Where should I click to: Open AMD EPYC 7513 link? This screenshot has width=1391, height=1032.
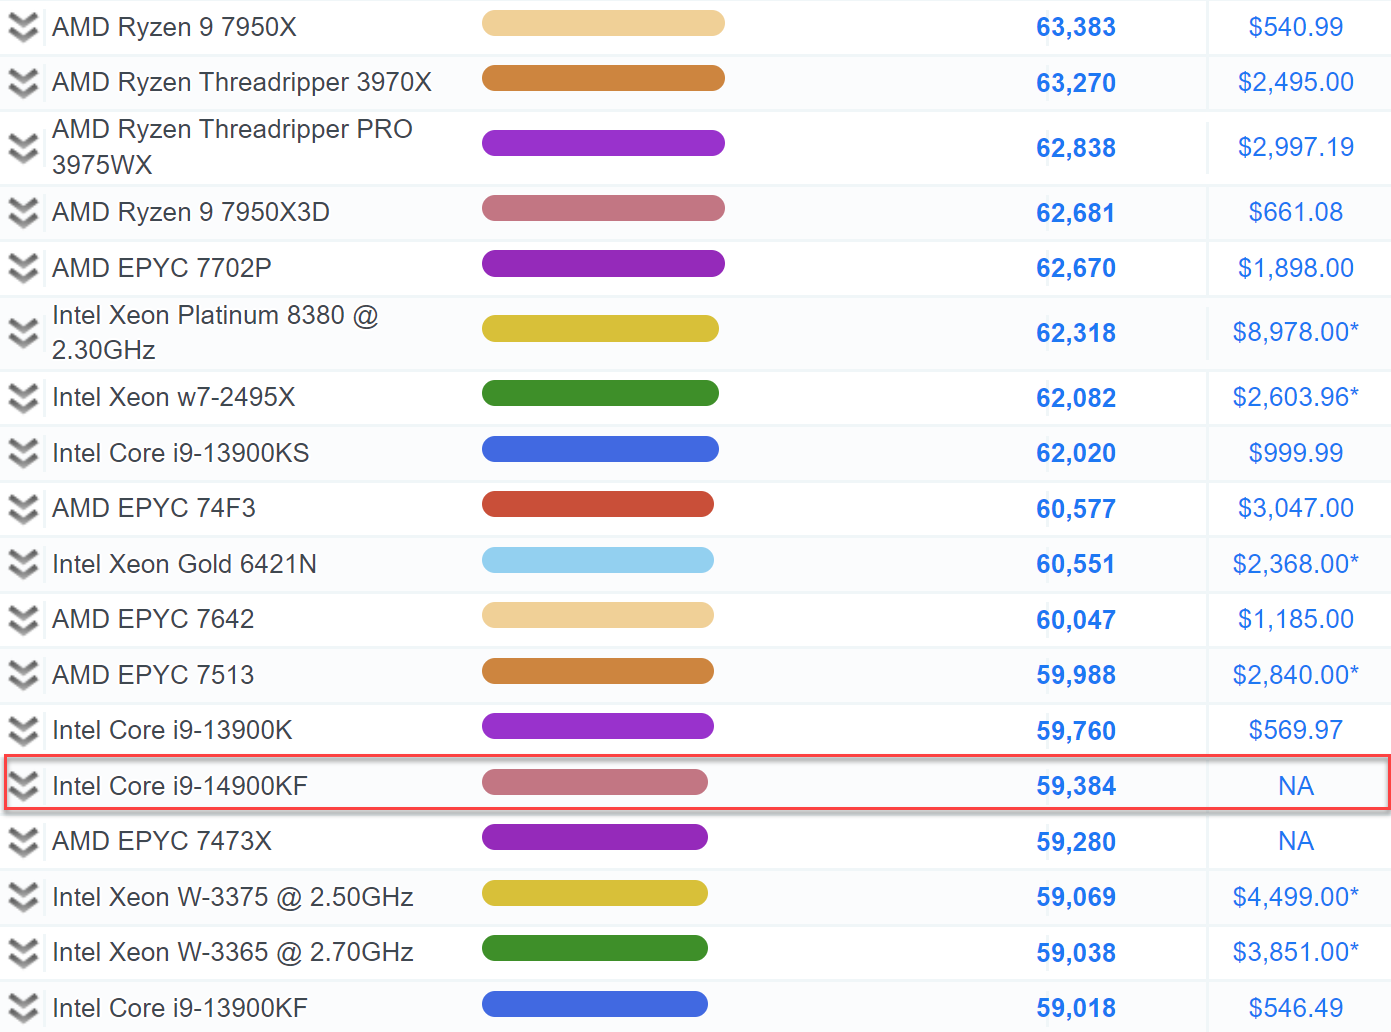point(153,675)
